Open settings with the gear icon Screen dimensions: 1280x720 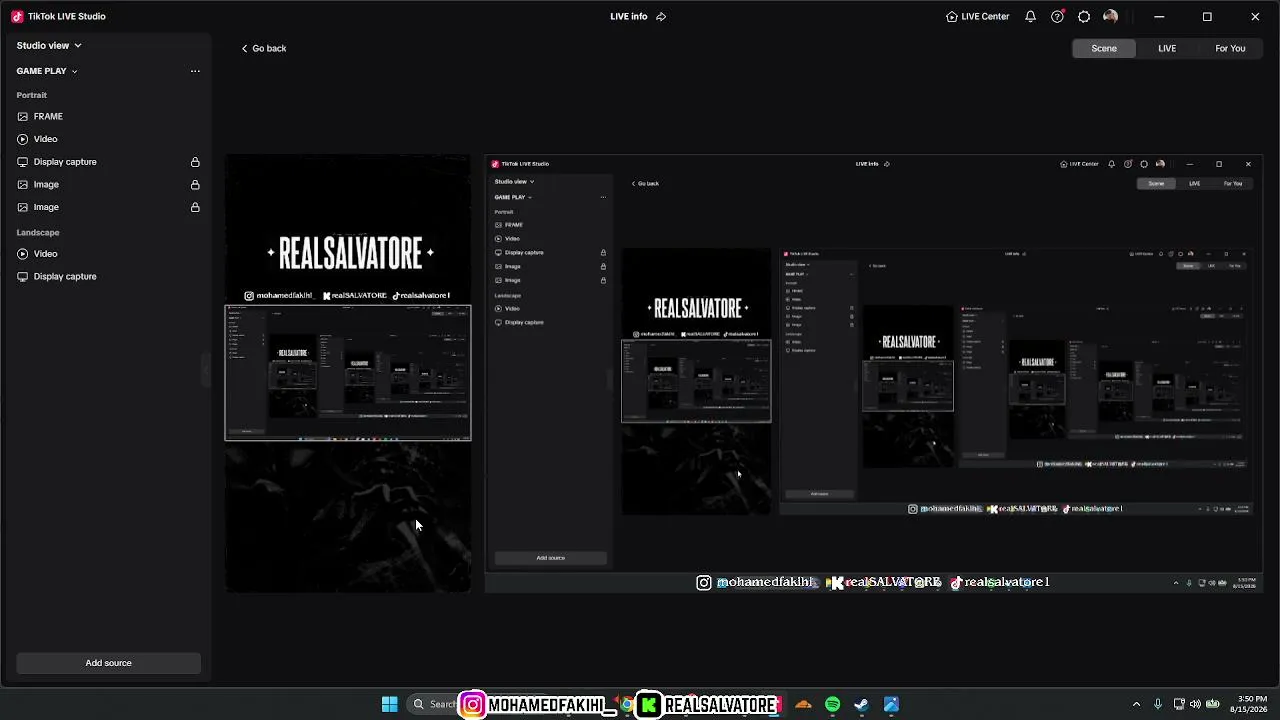pos(1084,16)
